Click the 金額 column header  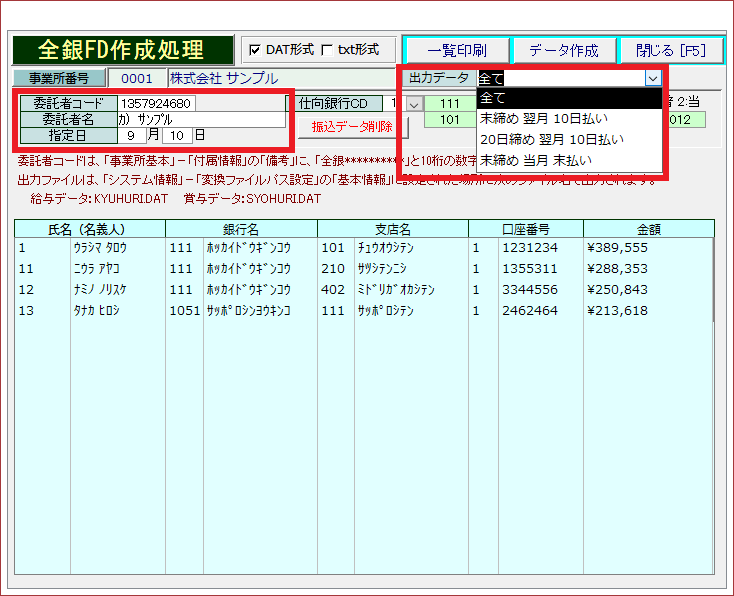tap(648, 229)
